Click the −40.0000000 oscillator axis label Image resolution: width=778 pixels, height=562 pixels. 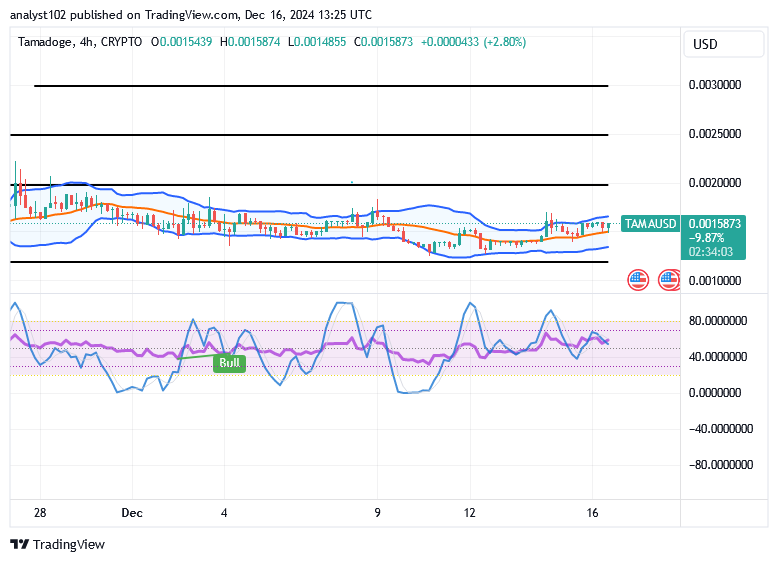point(721,429)
